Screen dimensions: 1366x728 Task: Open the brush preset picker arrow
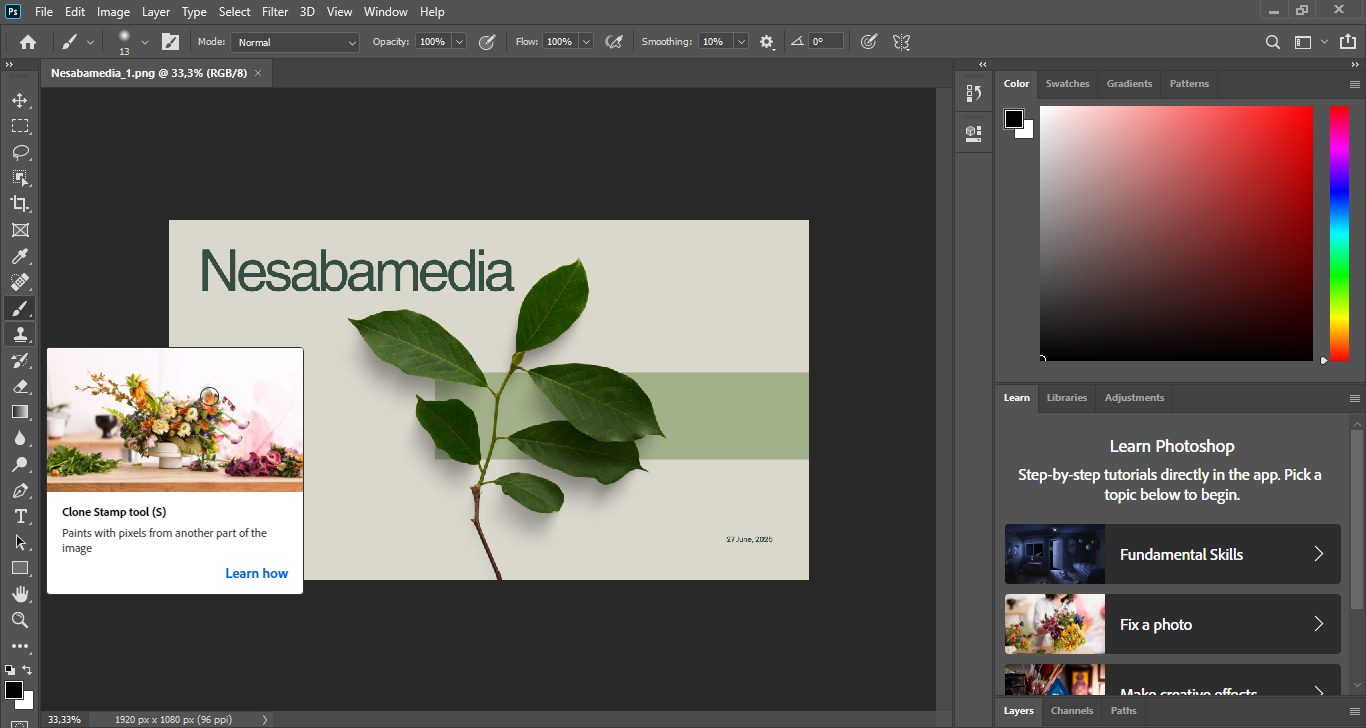(x=145, y=42)
